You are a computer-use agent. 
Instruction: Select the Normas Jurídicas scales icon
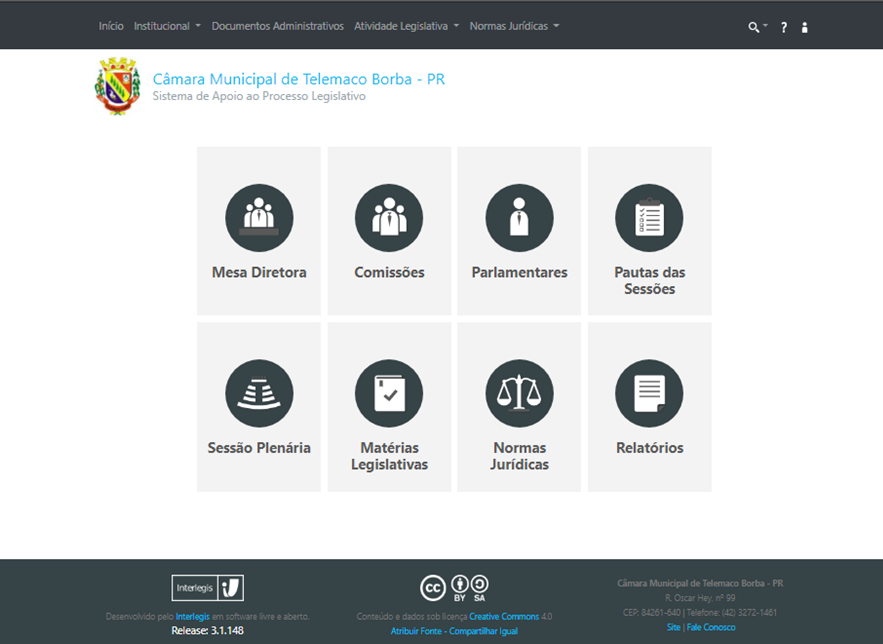pyautogui.click(x=519, y=393)
